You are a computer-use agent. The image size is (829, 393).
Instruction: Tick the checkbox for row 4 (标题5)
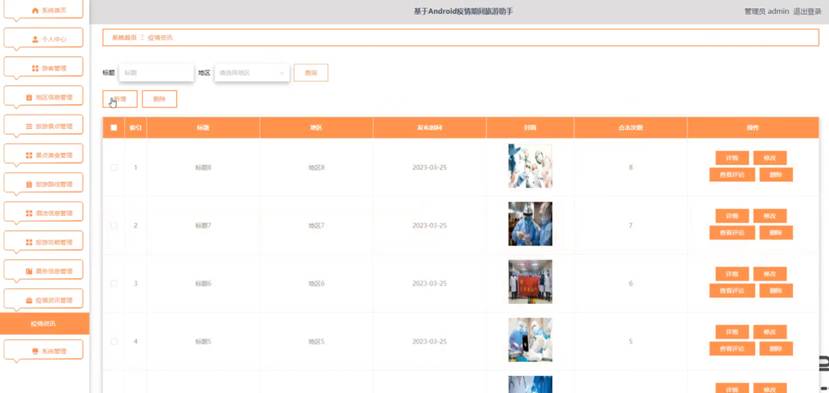tap(114, 342)
